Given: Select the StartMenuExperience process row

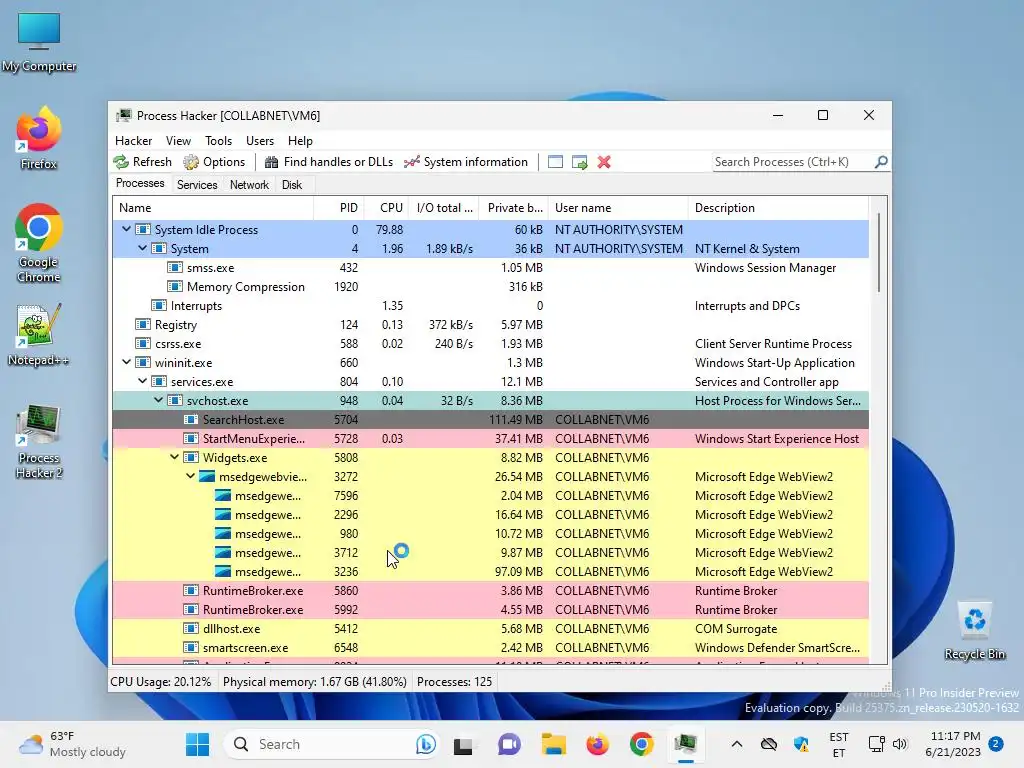Looking at the screenshot, I should point(490,438).
